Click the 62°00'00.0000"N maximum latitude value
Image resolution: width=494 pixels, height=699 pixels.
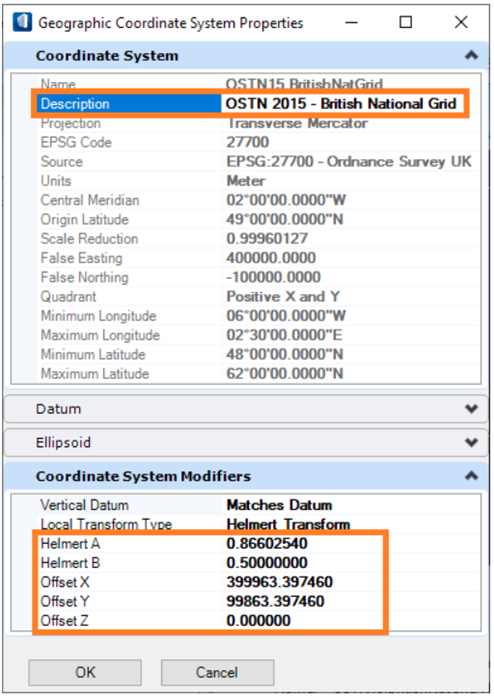click(284, 374)
